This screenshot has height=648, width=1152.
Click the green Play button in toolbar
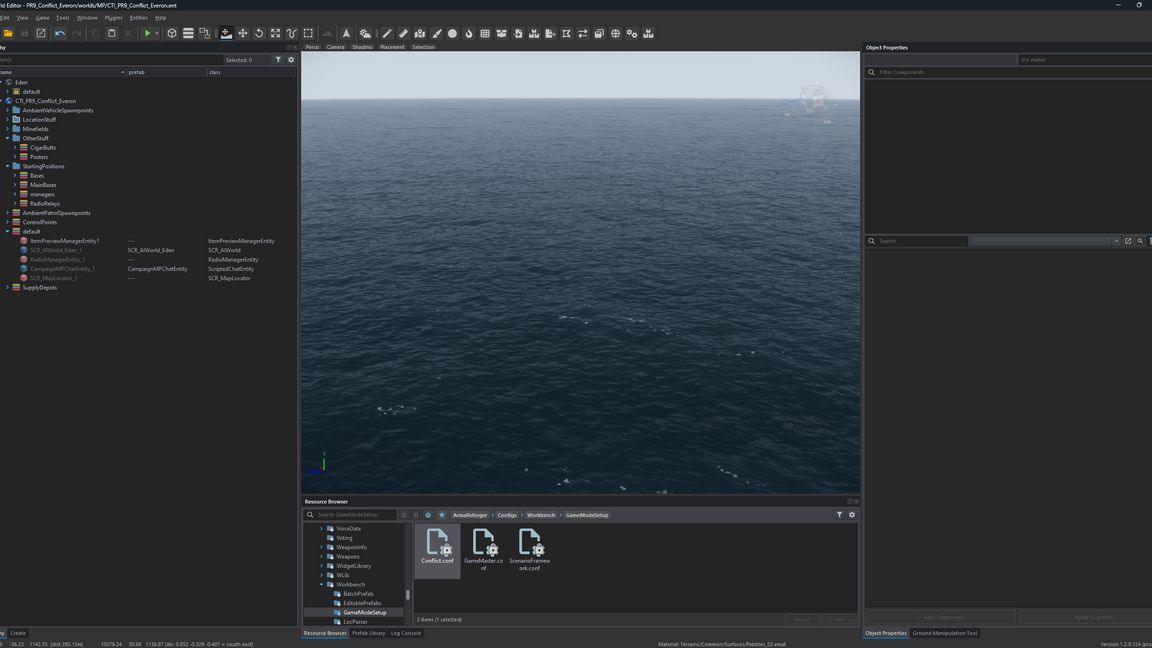[x=148, y=33]
